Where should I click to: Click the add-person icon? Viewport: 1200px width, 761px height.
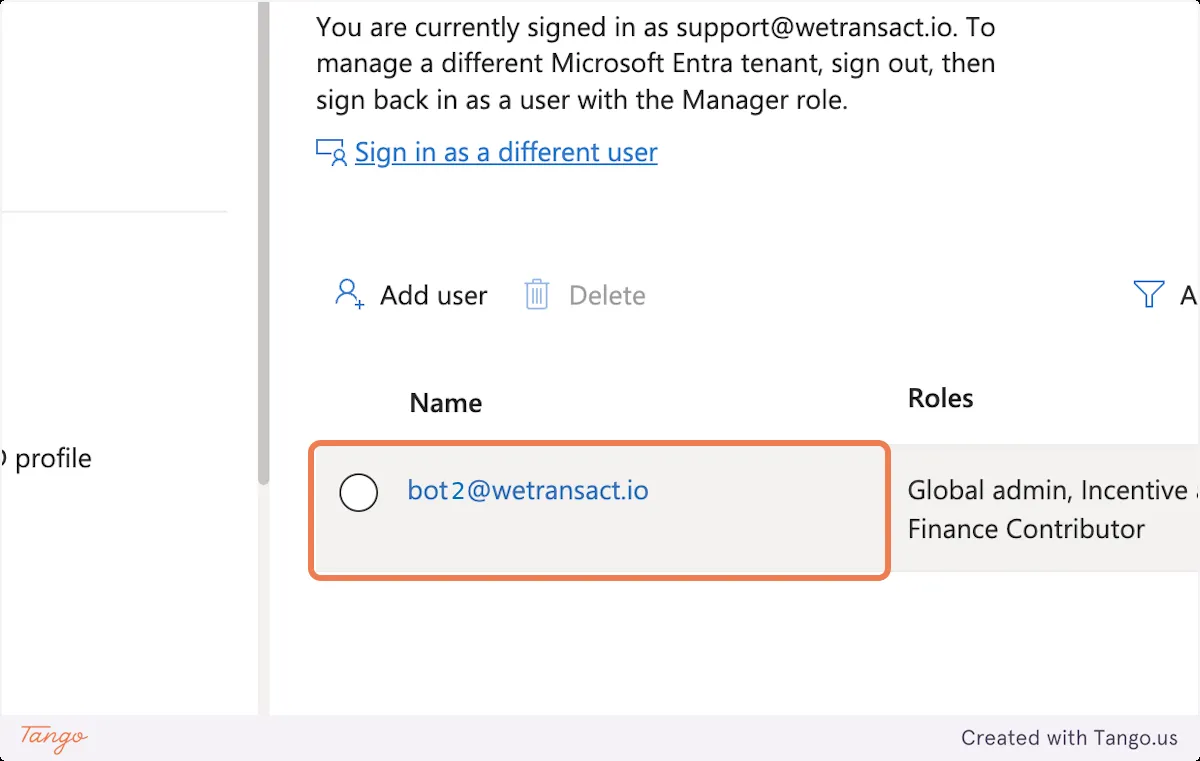click(x=349, y=294)
